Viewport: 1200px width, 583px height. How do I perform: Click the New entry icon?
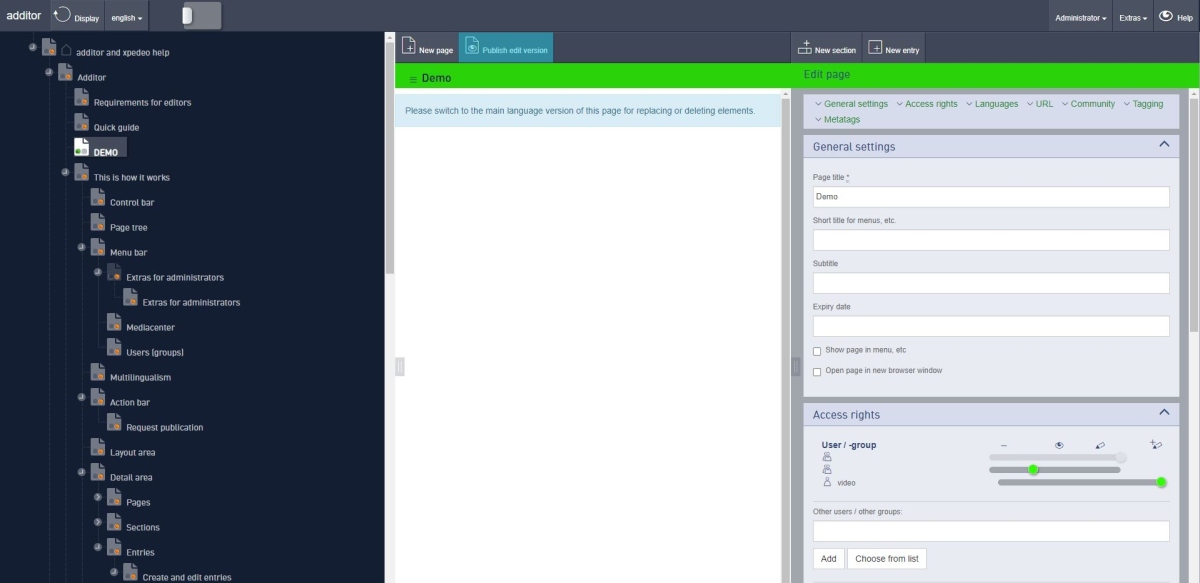(875, 47)
